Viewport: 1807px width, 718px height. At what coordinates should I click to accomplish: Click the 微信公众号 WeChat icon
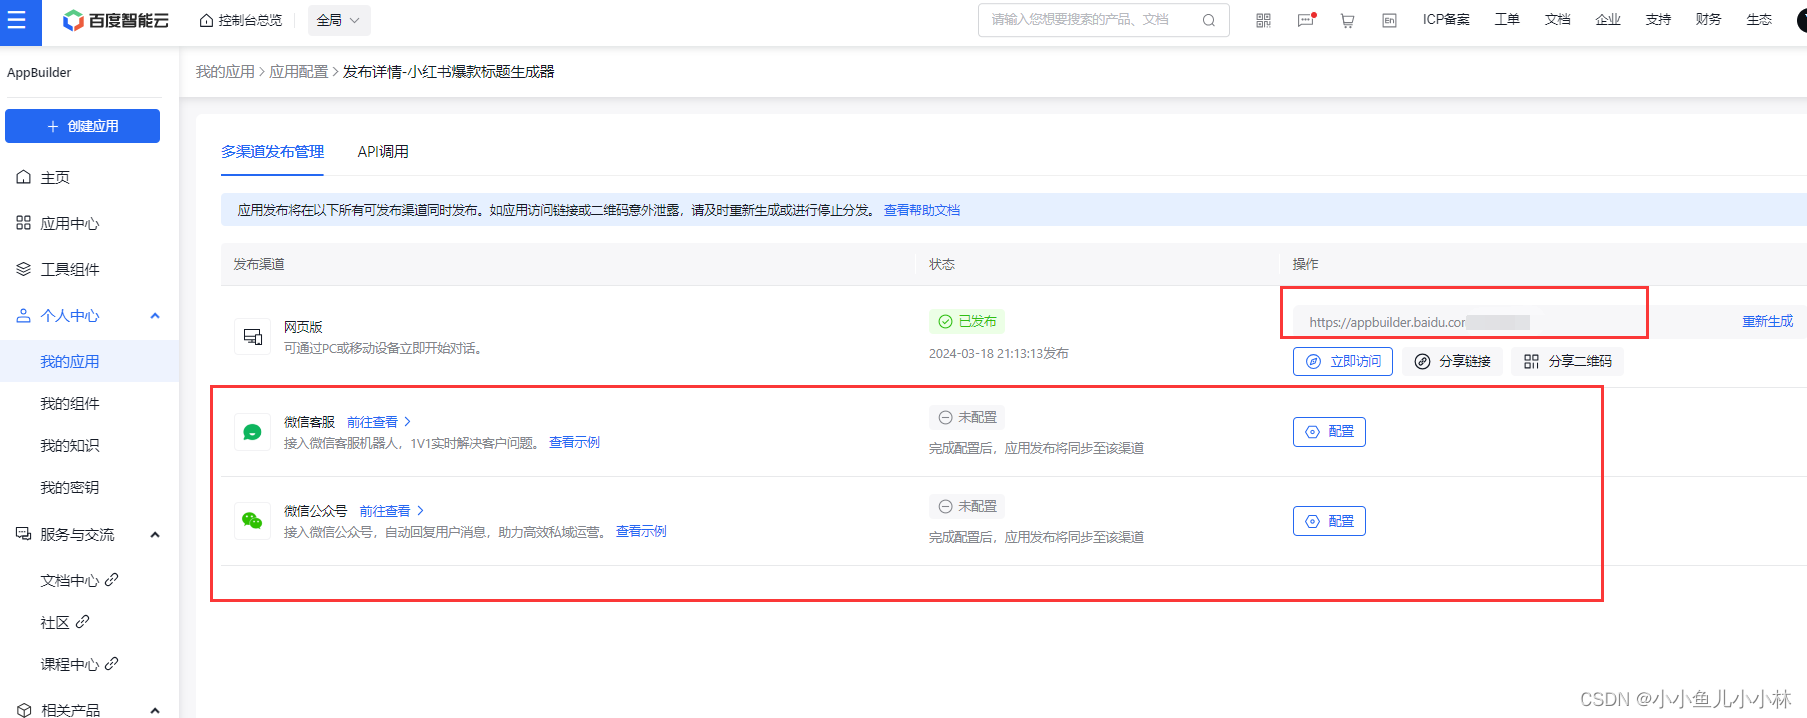253,521
